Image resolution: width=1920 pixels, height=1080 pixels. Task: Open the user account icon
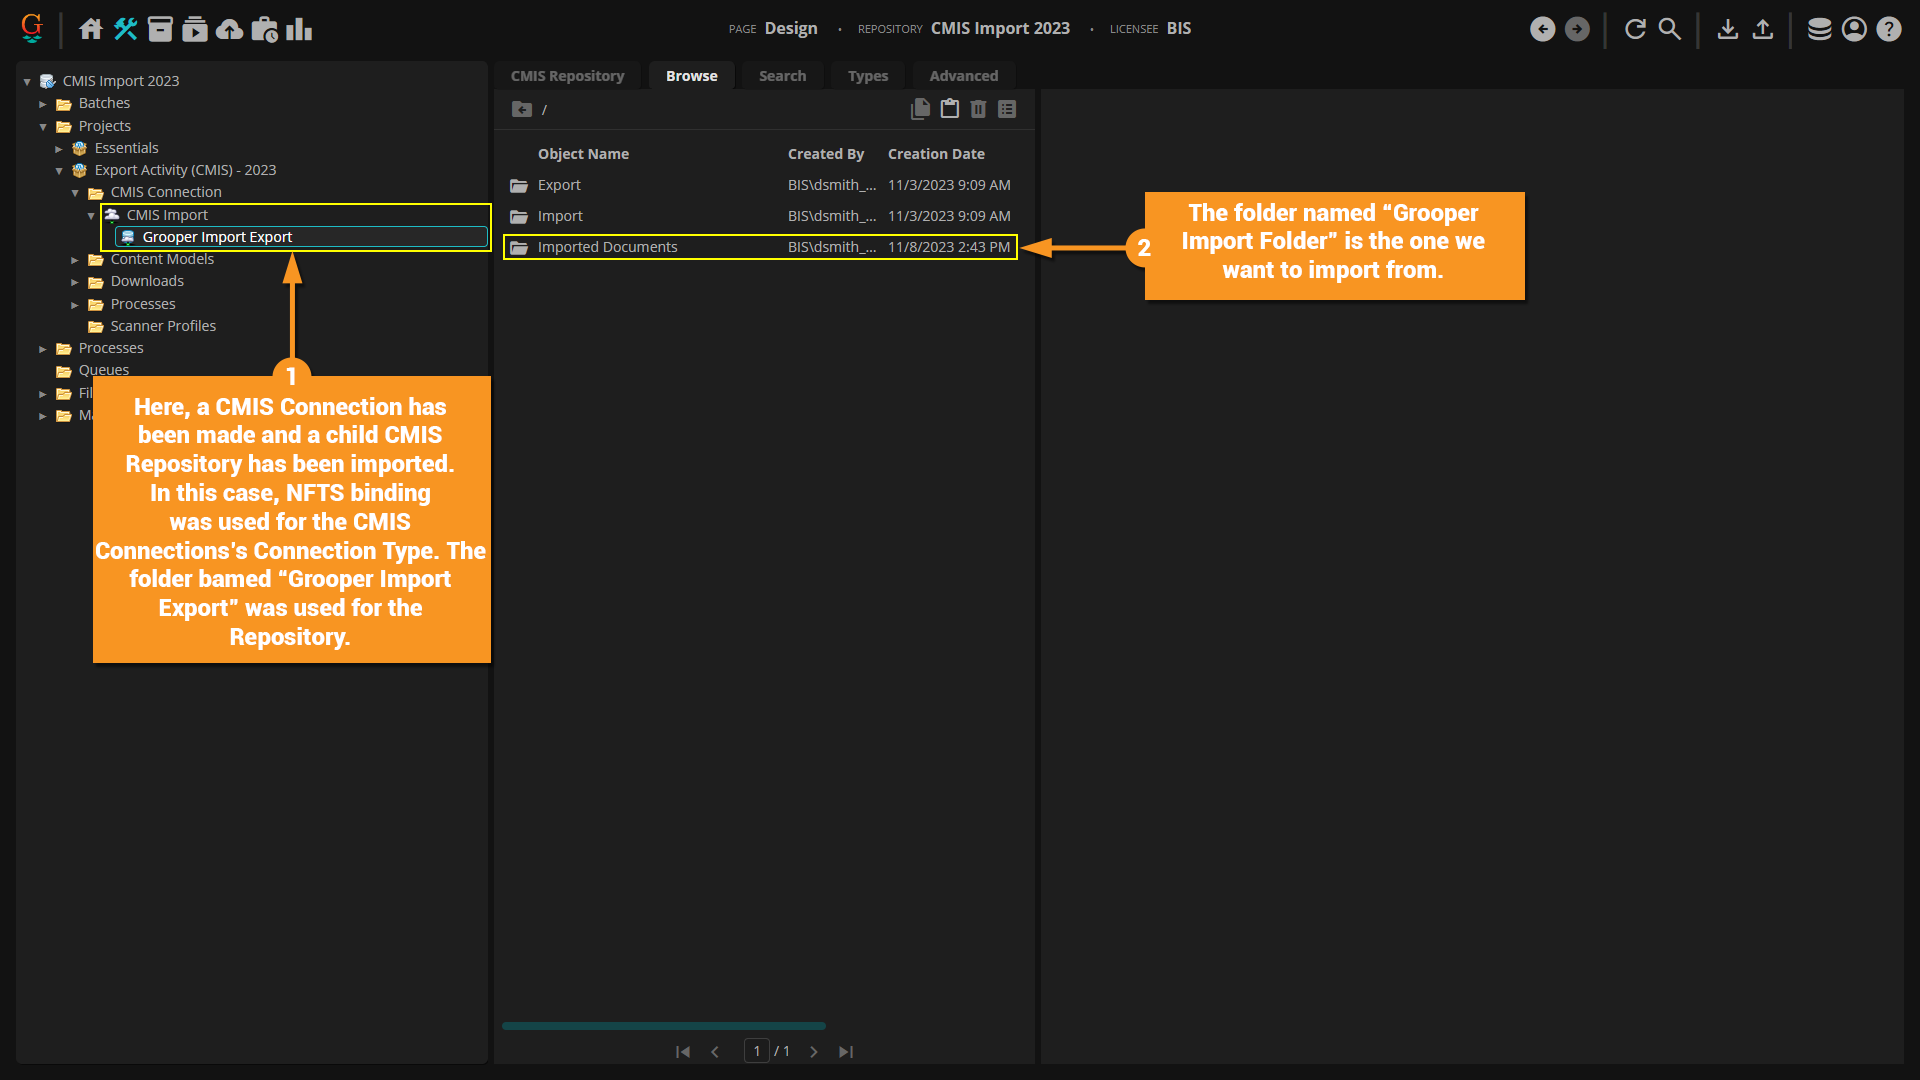[x=1854, y=29]
